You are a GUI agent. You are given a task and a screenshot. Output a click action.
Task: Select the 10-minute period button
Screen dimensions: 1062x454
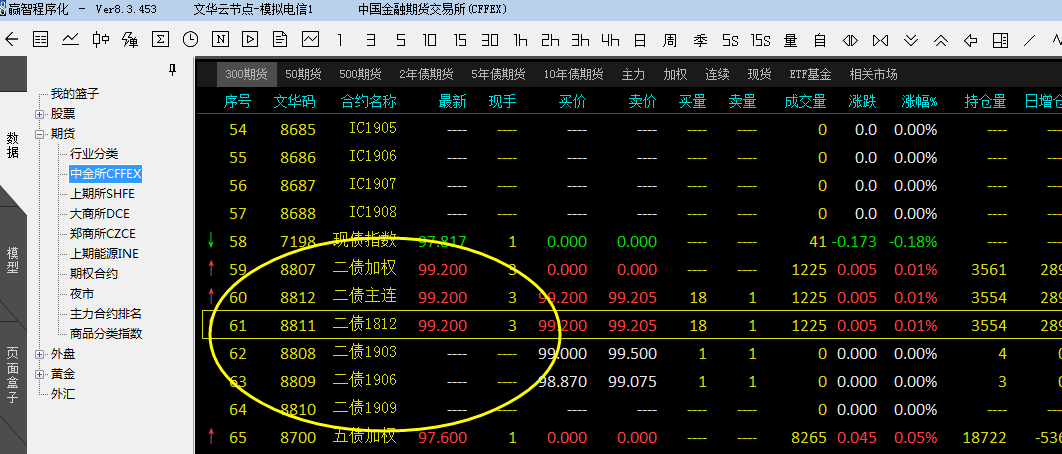(429, 40)
